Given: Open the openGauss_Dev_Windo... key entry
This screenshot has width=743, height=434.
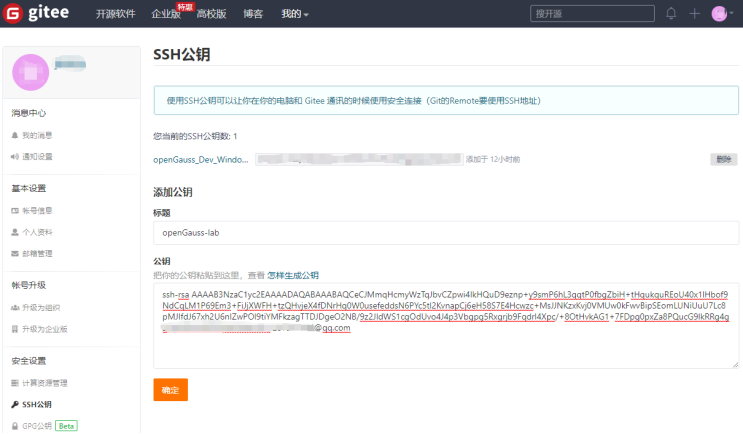Looking at the screenshot, I should pyautogui.click(x=200, y=160).
